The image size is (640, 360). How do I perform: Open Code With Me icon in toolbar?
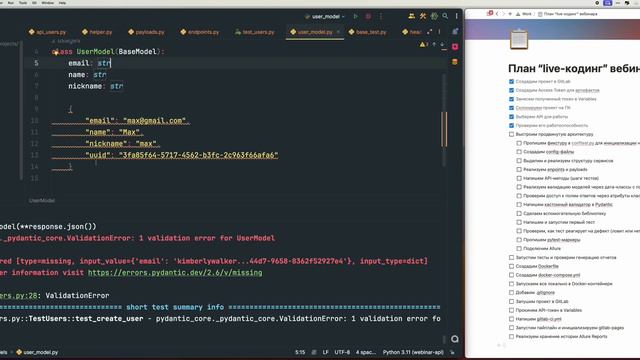point(411,16)
